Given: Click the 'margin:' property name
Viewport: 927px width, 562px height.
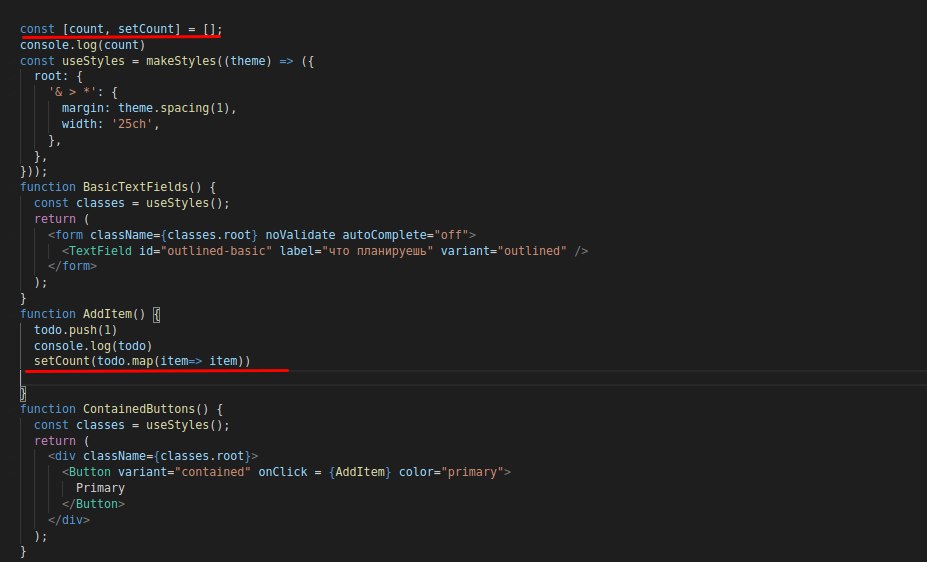Looking at the screenshot, I should pyautogui.click(x=86, y=108).
